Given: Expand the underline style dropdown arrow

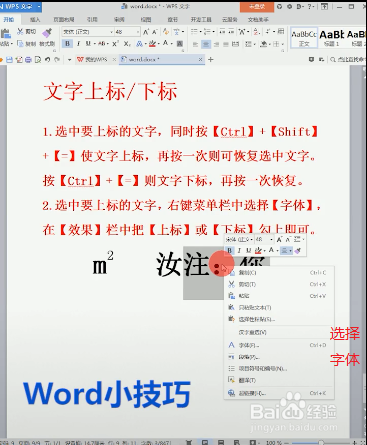Looking at the screenshot, I should [x=94, y=44].
